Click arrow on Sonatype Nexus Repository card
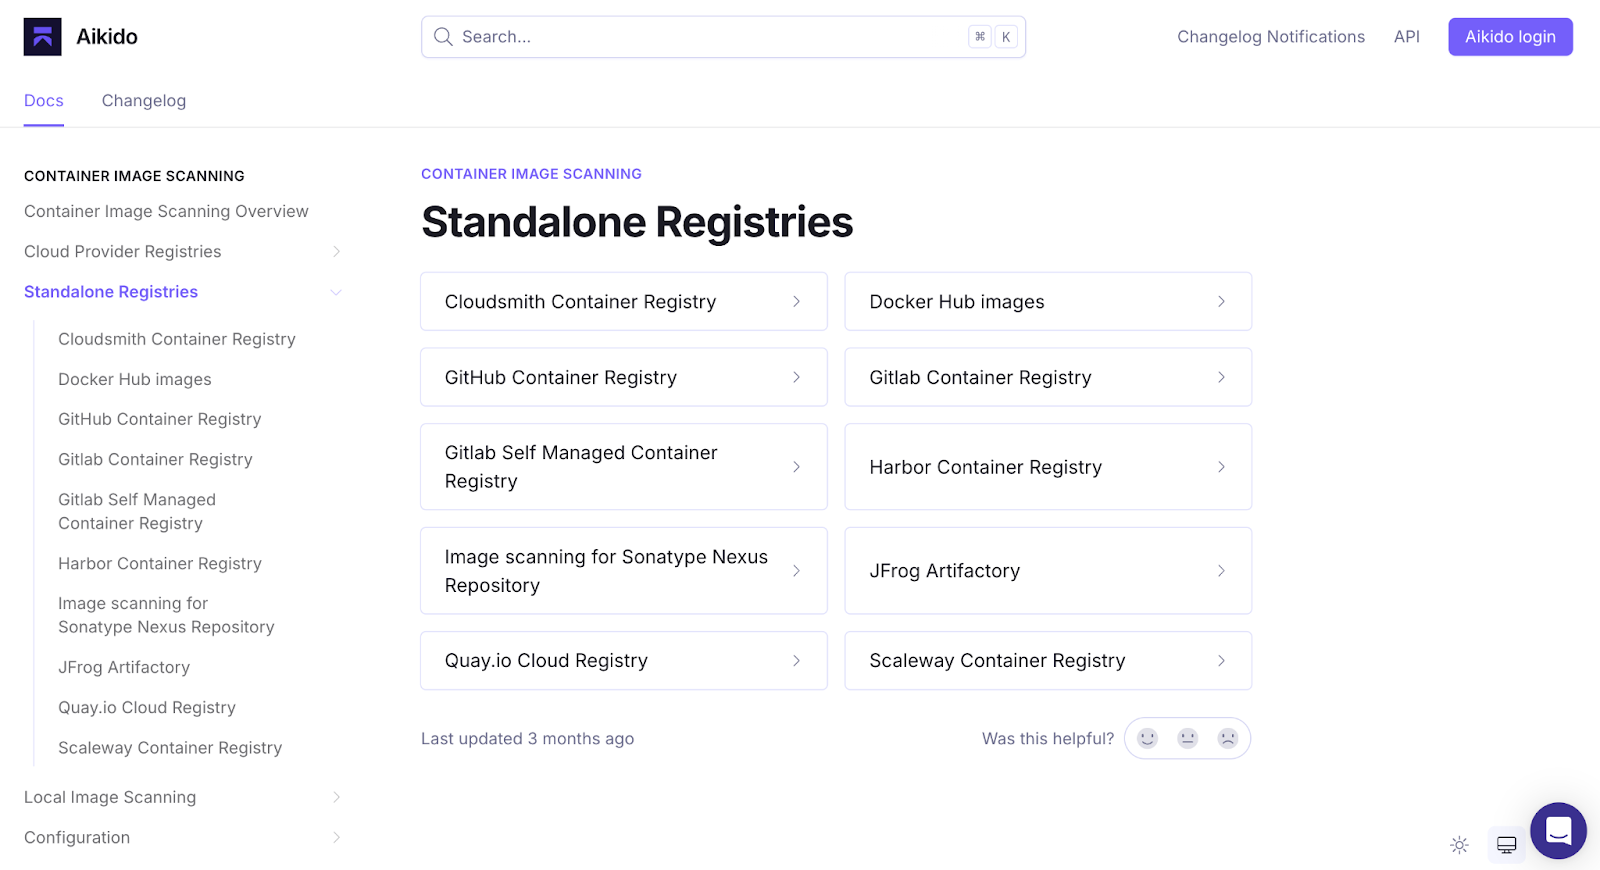Image resolution: width=1600 pixels, height=870 pixels. (797, 571)
